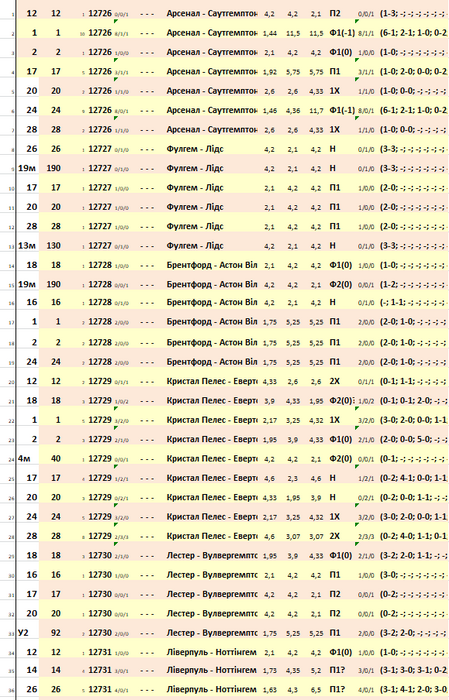Screen dimensions: 449x700
Task: Click 190 in the Брентфорд - Астон Віл row
Action: click(x=54, y=284)
